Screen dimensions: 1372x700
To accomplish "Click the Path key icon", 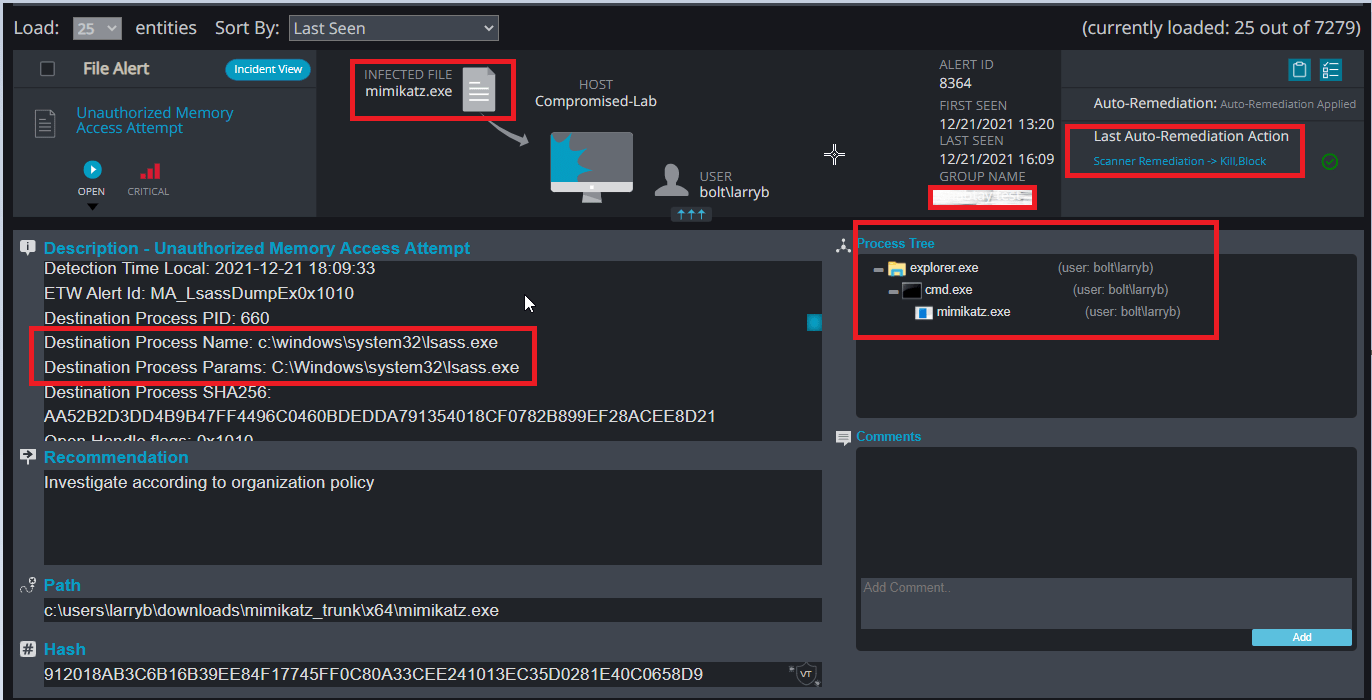I will (28, 586).
